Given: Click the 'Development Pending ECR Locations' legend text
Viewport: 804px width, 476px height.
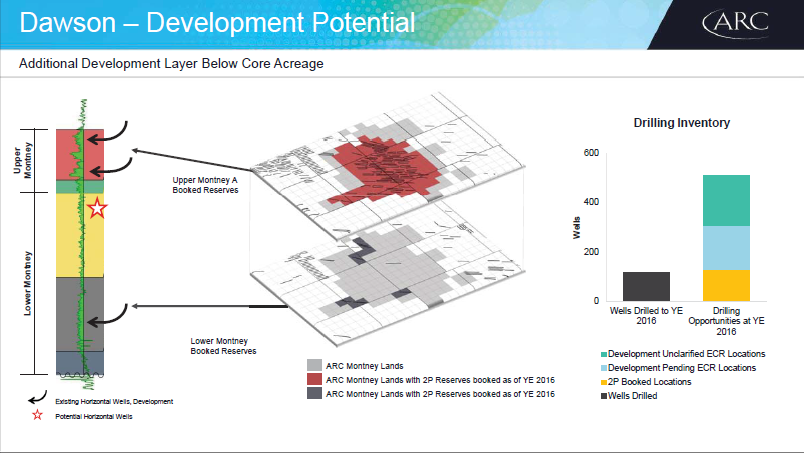Looking at the screenshot, I should 682,368.
